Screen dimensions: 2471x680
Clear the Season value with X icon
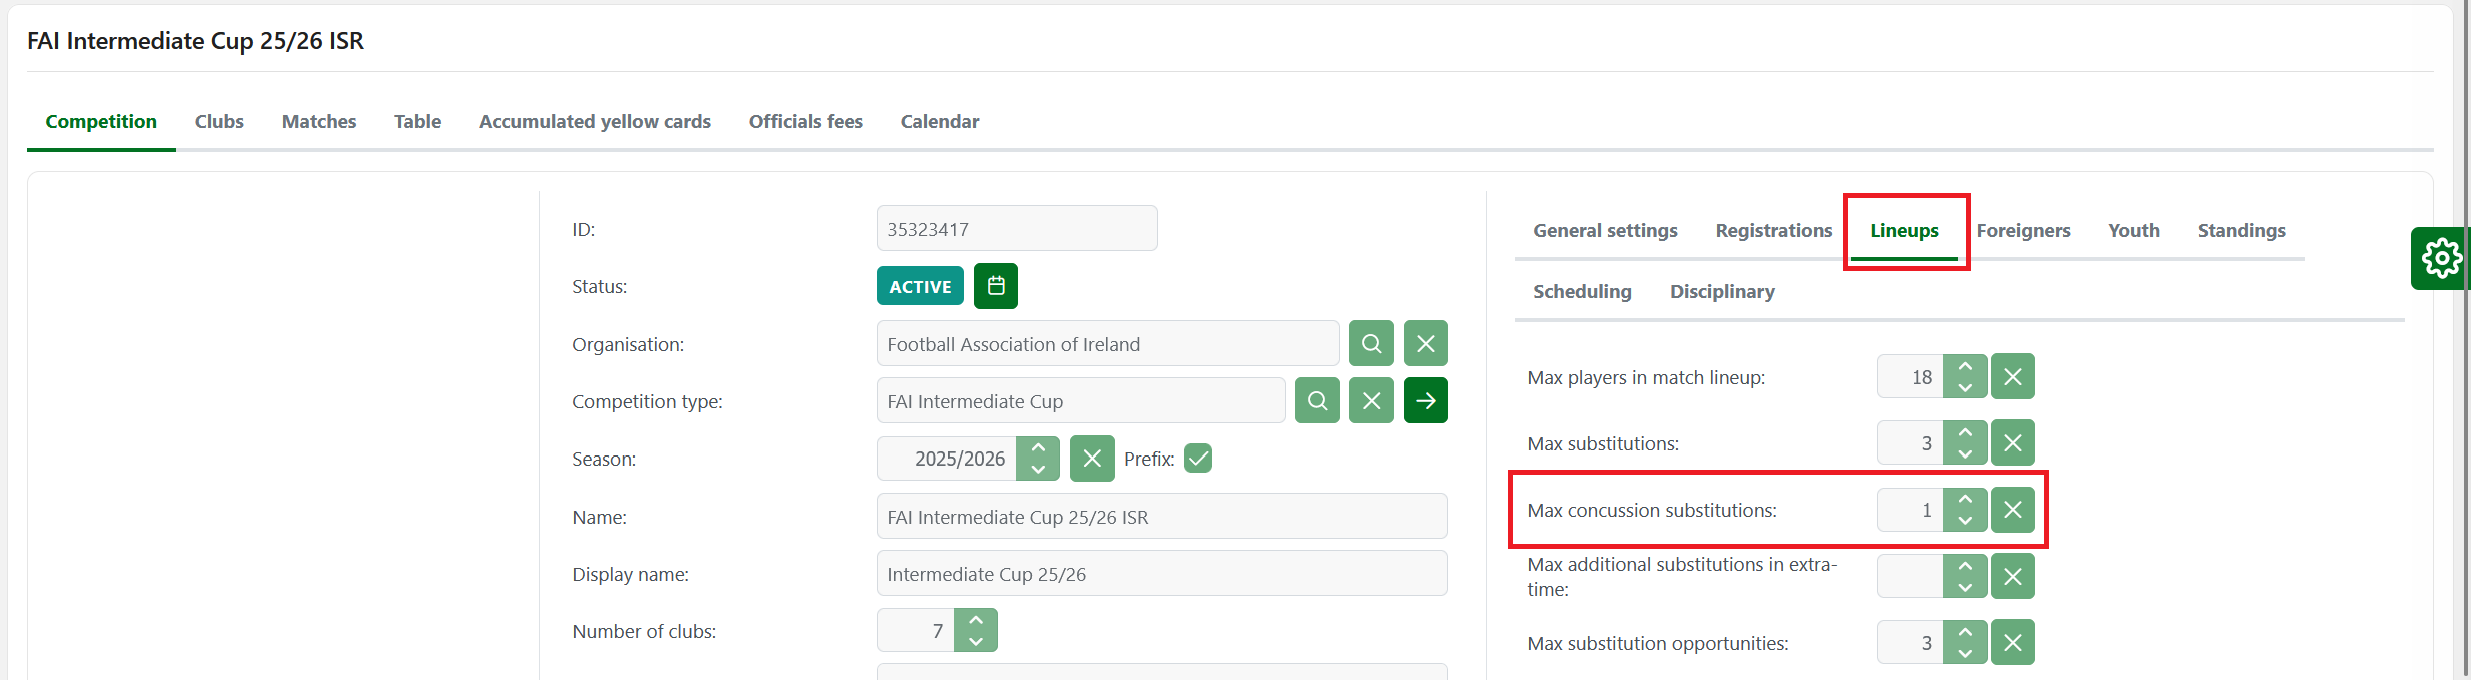pos(1092,459)
